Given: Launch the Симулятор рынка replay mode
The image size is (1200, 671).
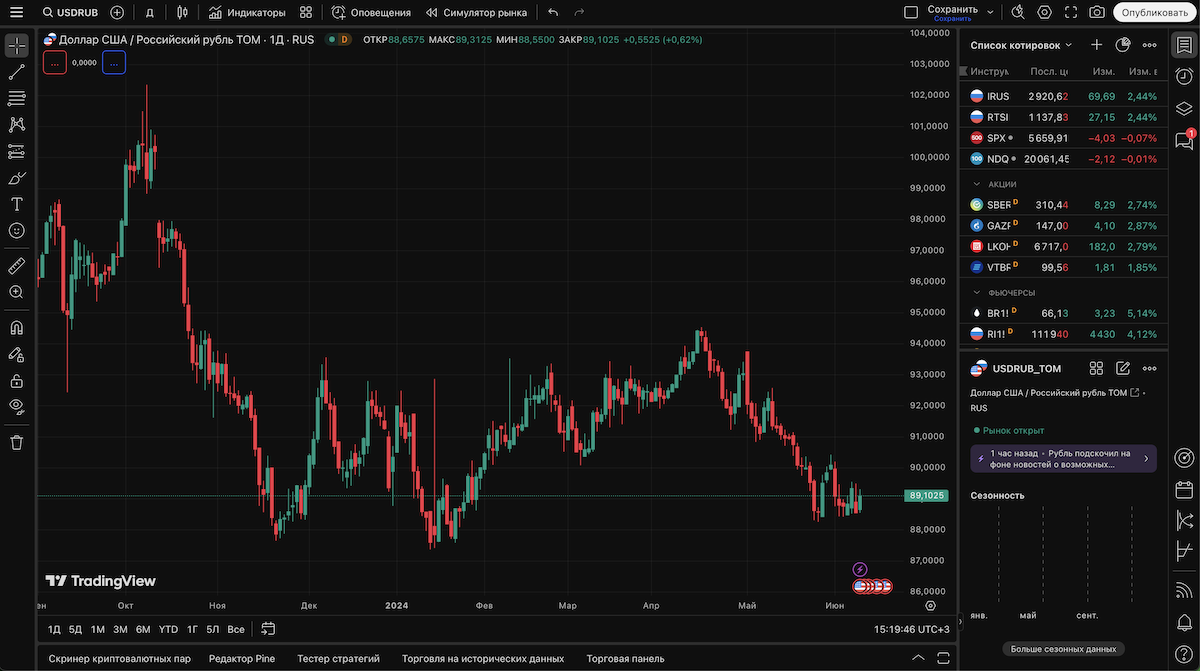Looking at the screenshot, I should coord(476,13).
